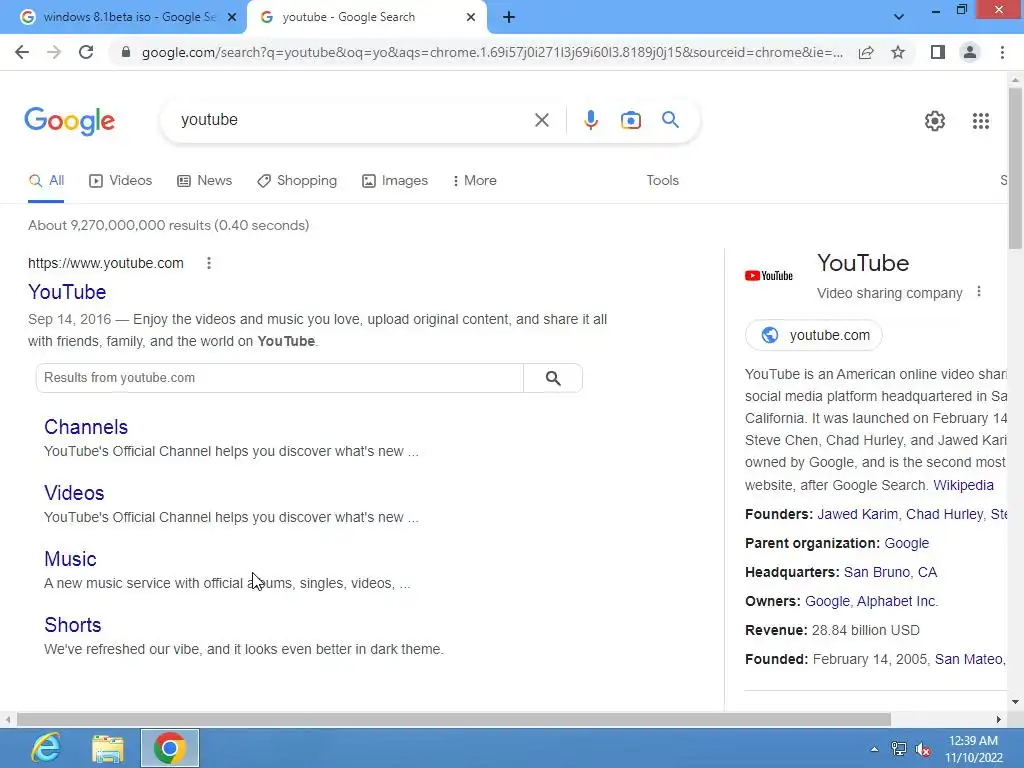Search within youtube.com using the magnifier button
Image resolution: width=1024 pixels, height=768 pixels.
tap(552, 378)
